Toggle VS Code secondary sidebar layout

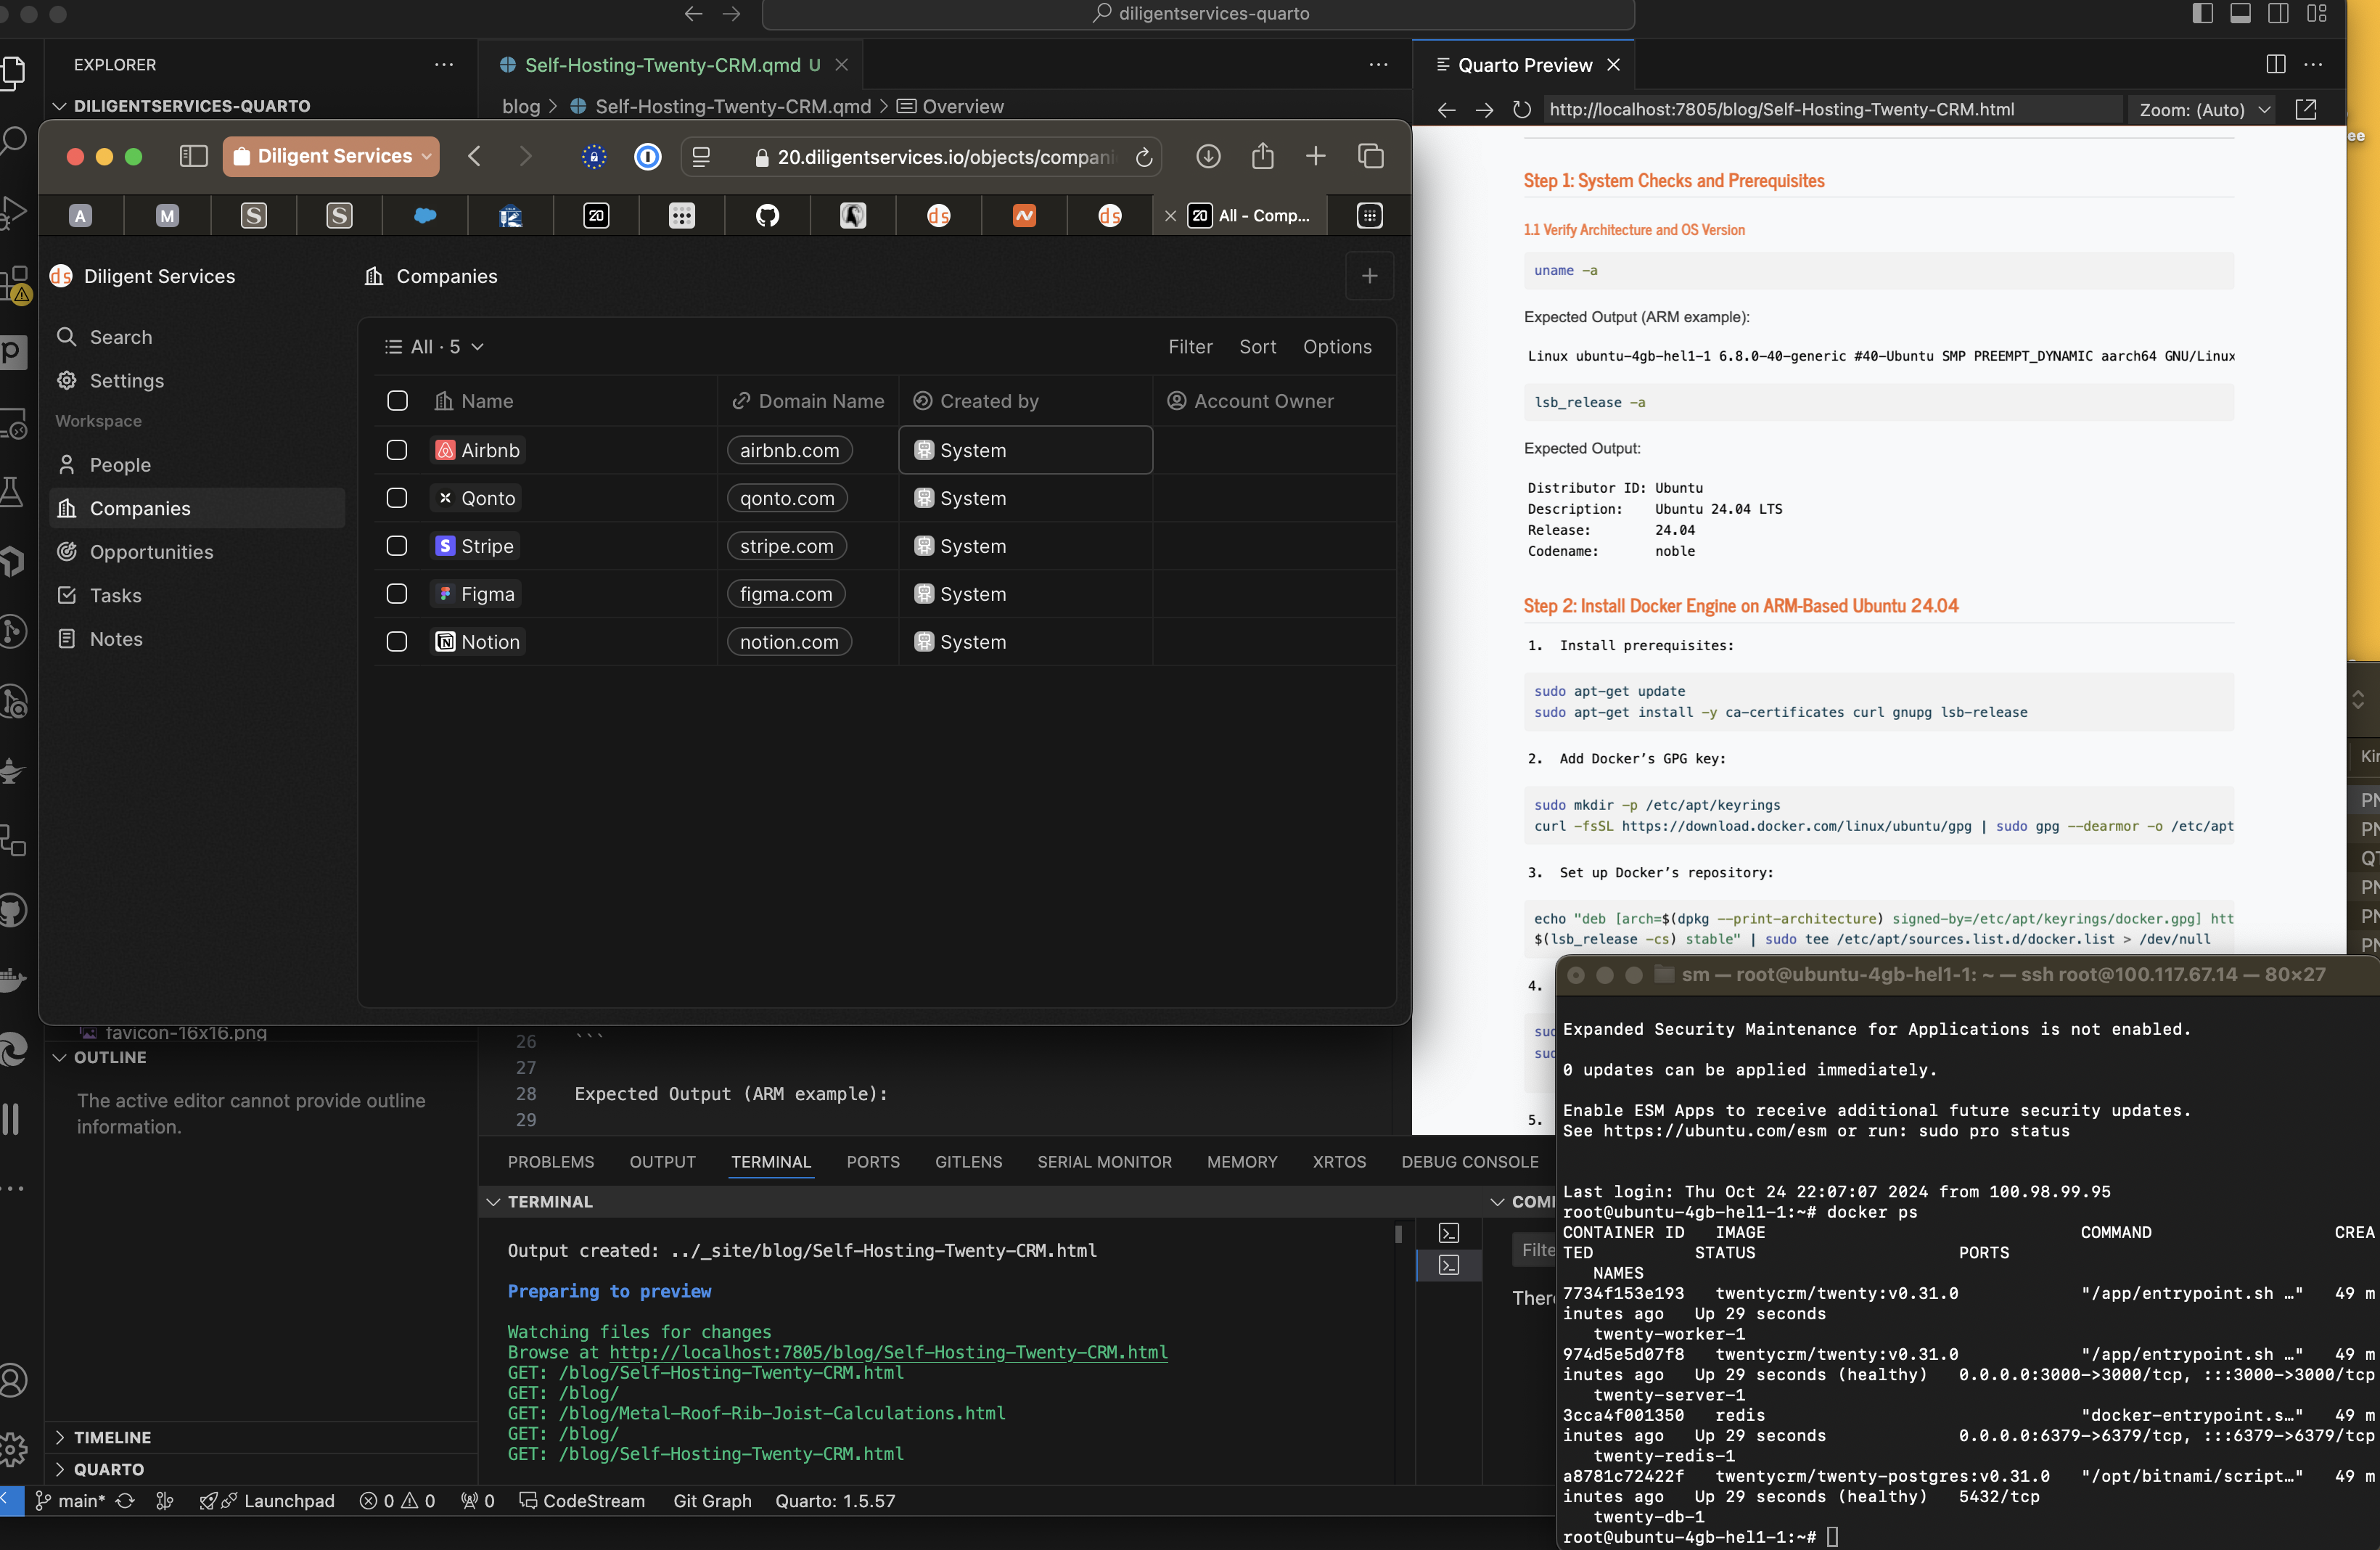pyautogui.click(x=2278, y=13)
